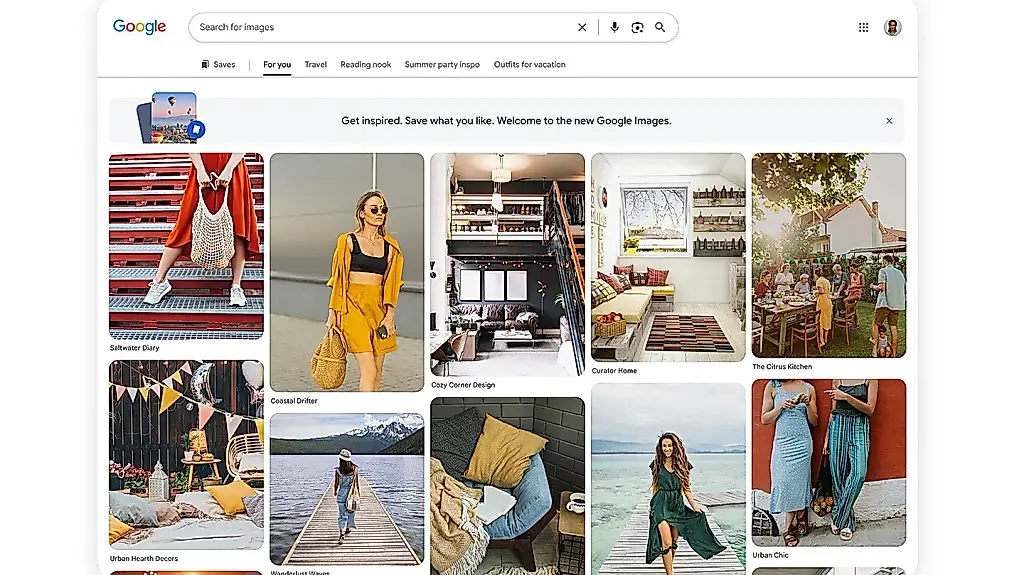Image resolution: width=1024 pixels, height=575 pixels.
Task: Open the Wanderlust Waves lake pier image
Action: coord(347,489)
